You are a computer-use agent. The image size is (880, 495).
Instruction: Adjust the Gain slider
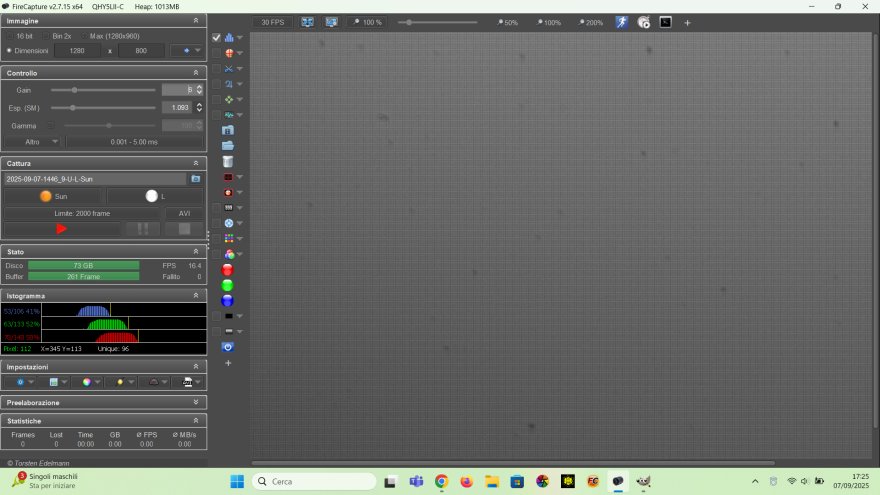point(74,90)
